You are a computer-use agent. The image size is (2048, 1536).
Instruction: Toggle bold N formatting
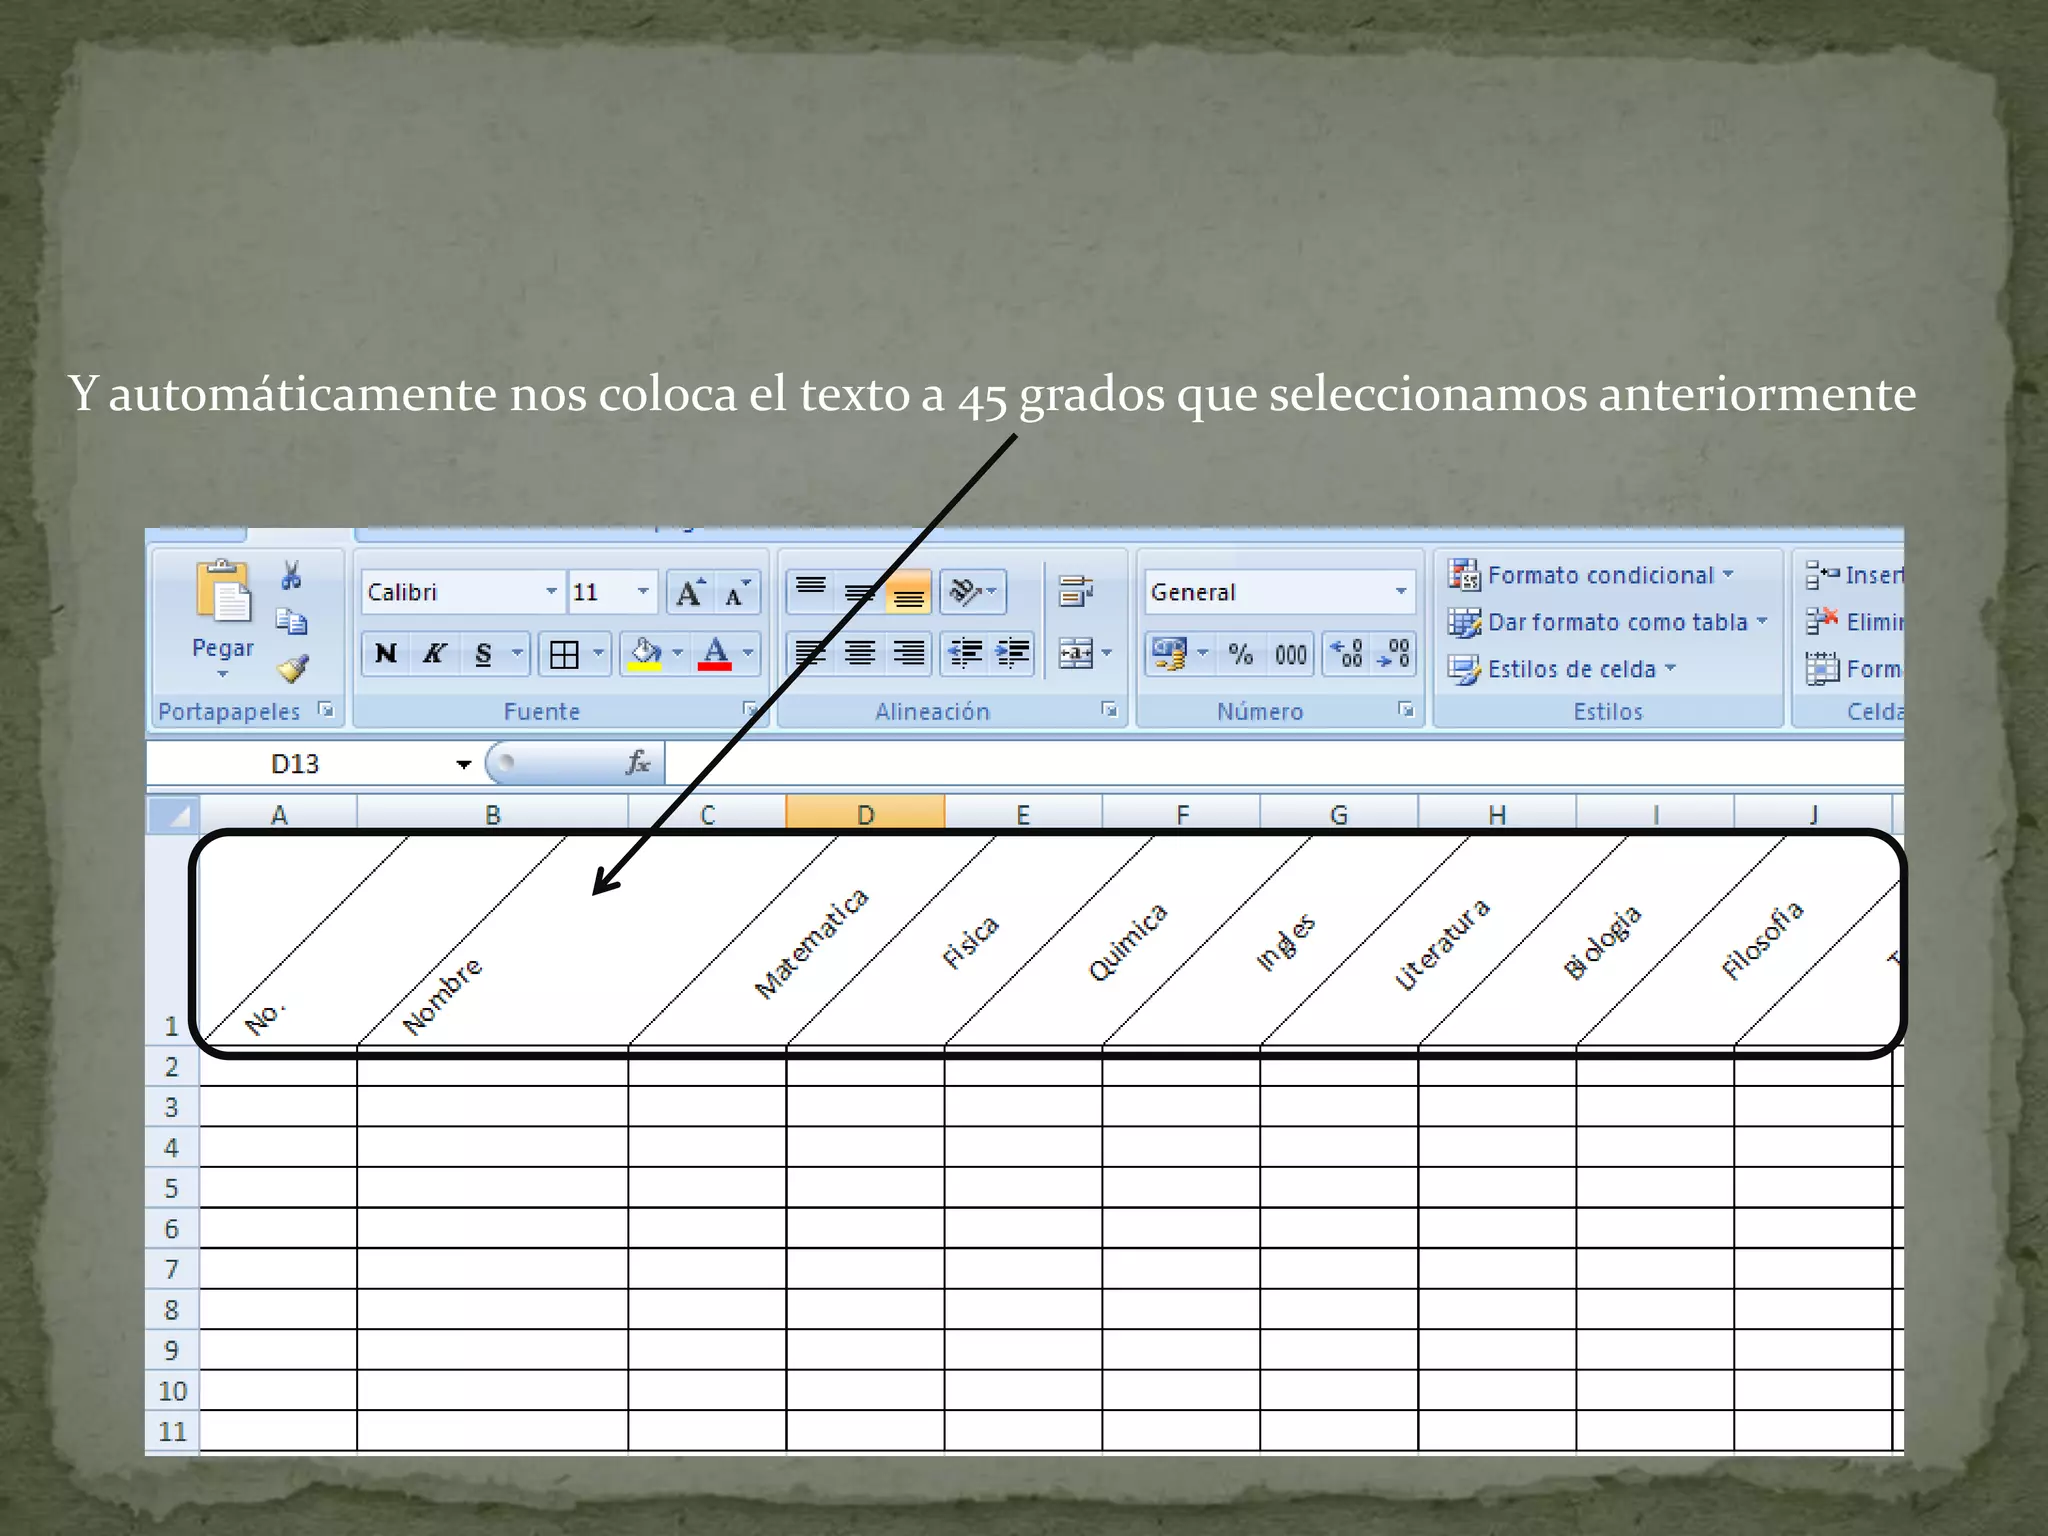pyautogui.click(x=386, y=654)
